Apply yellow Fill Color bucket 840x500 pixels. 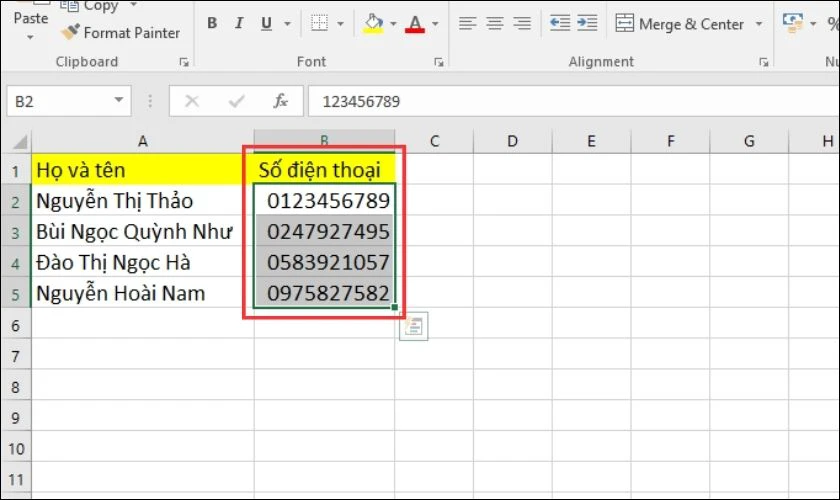click(373, 23)
